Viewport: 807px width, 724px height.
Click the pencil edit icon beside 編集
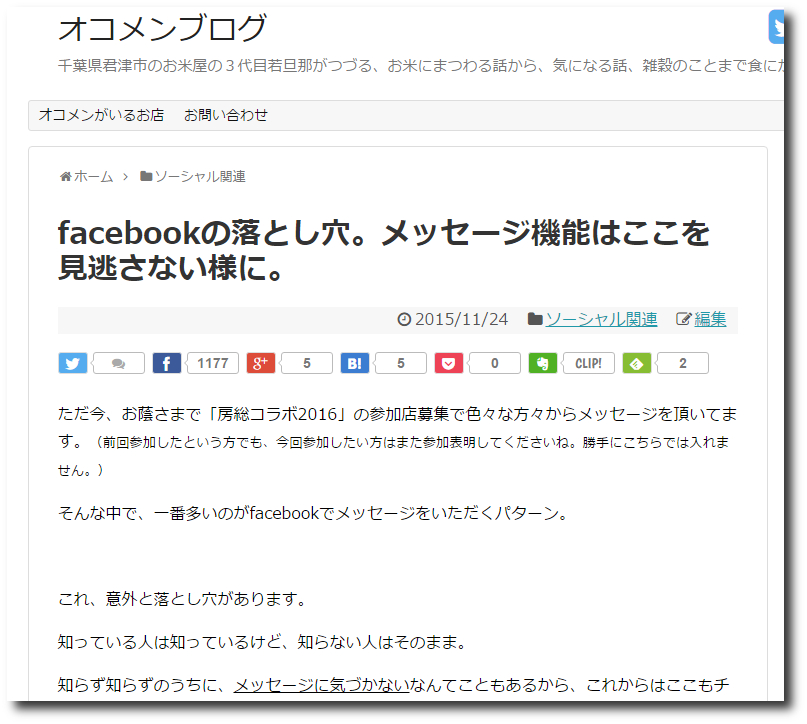(683, 319)
